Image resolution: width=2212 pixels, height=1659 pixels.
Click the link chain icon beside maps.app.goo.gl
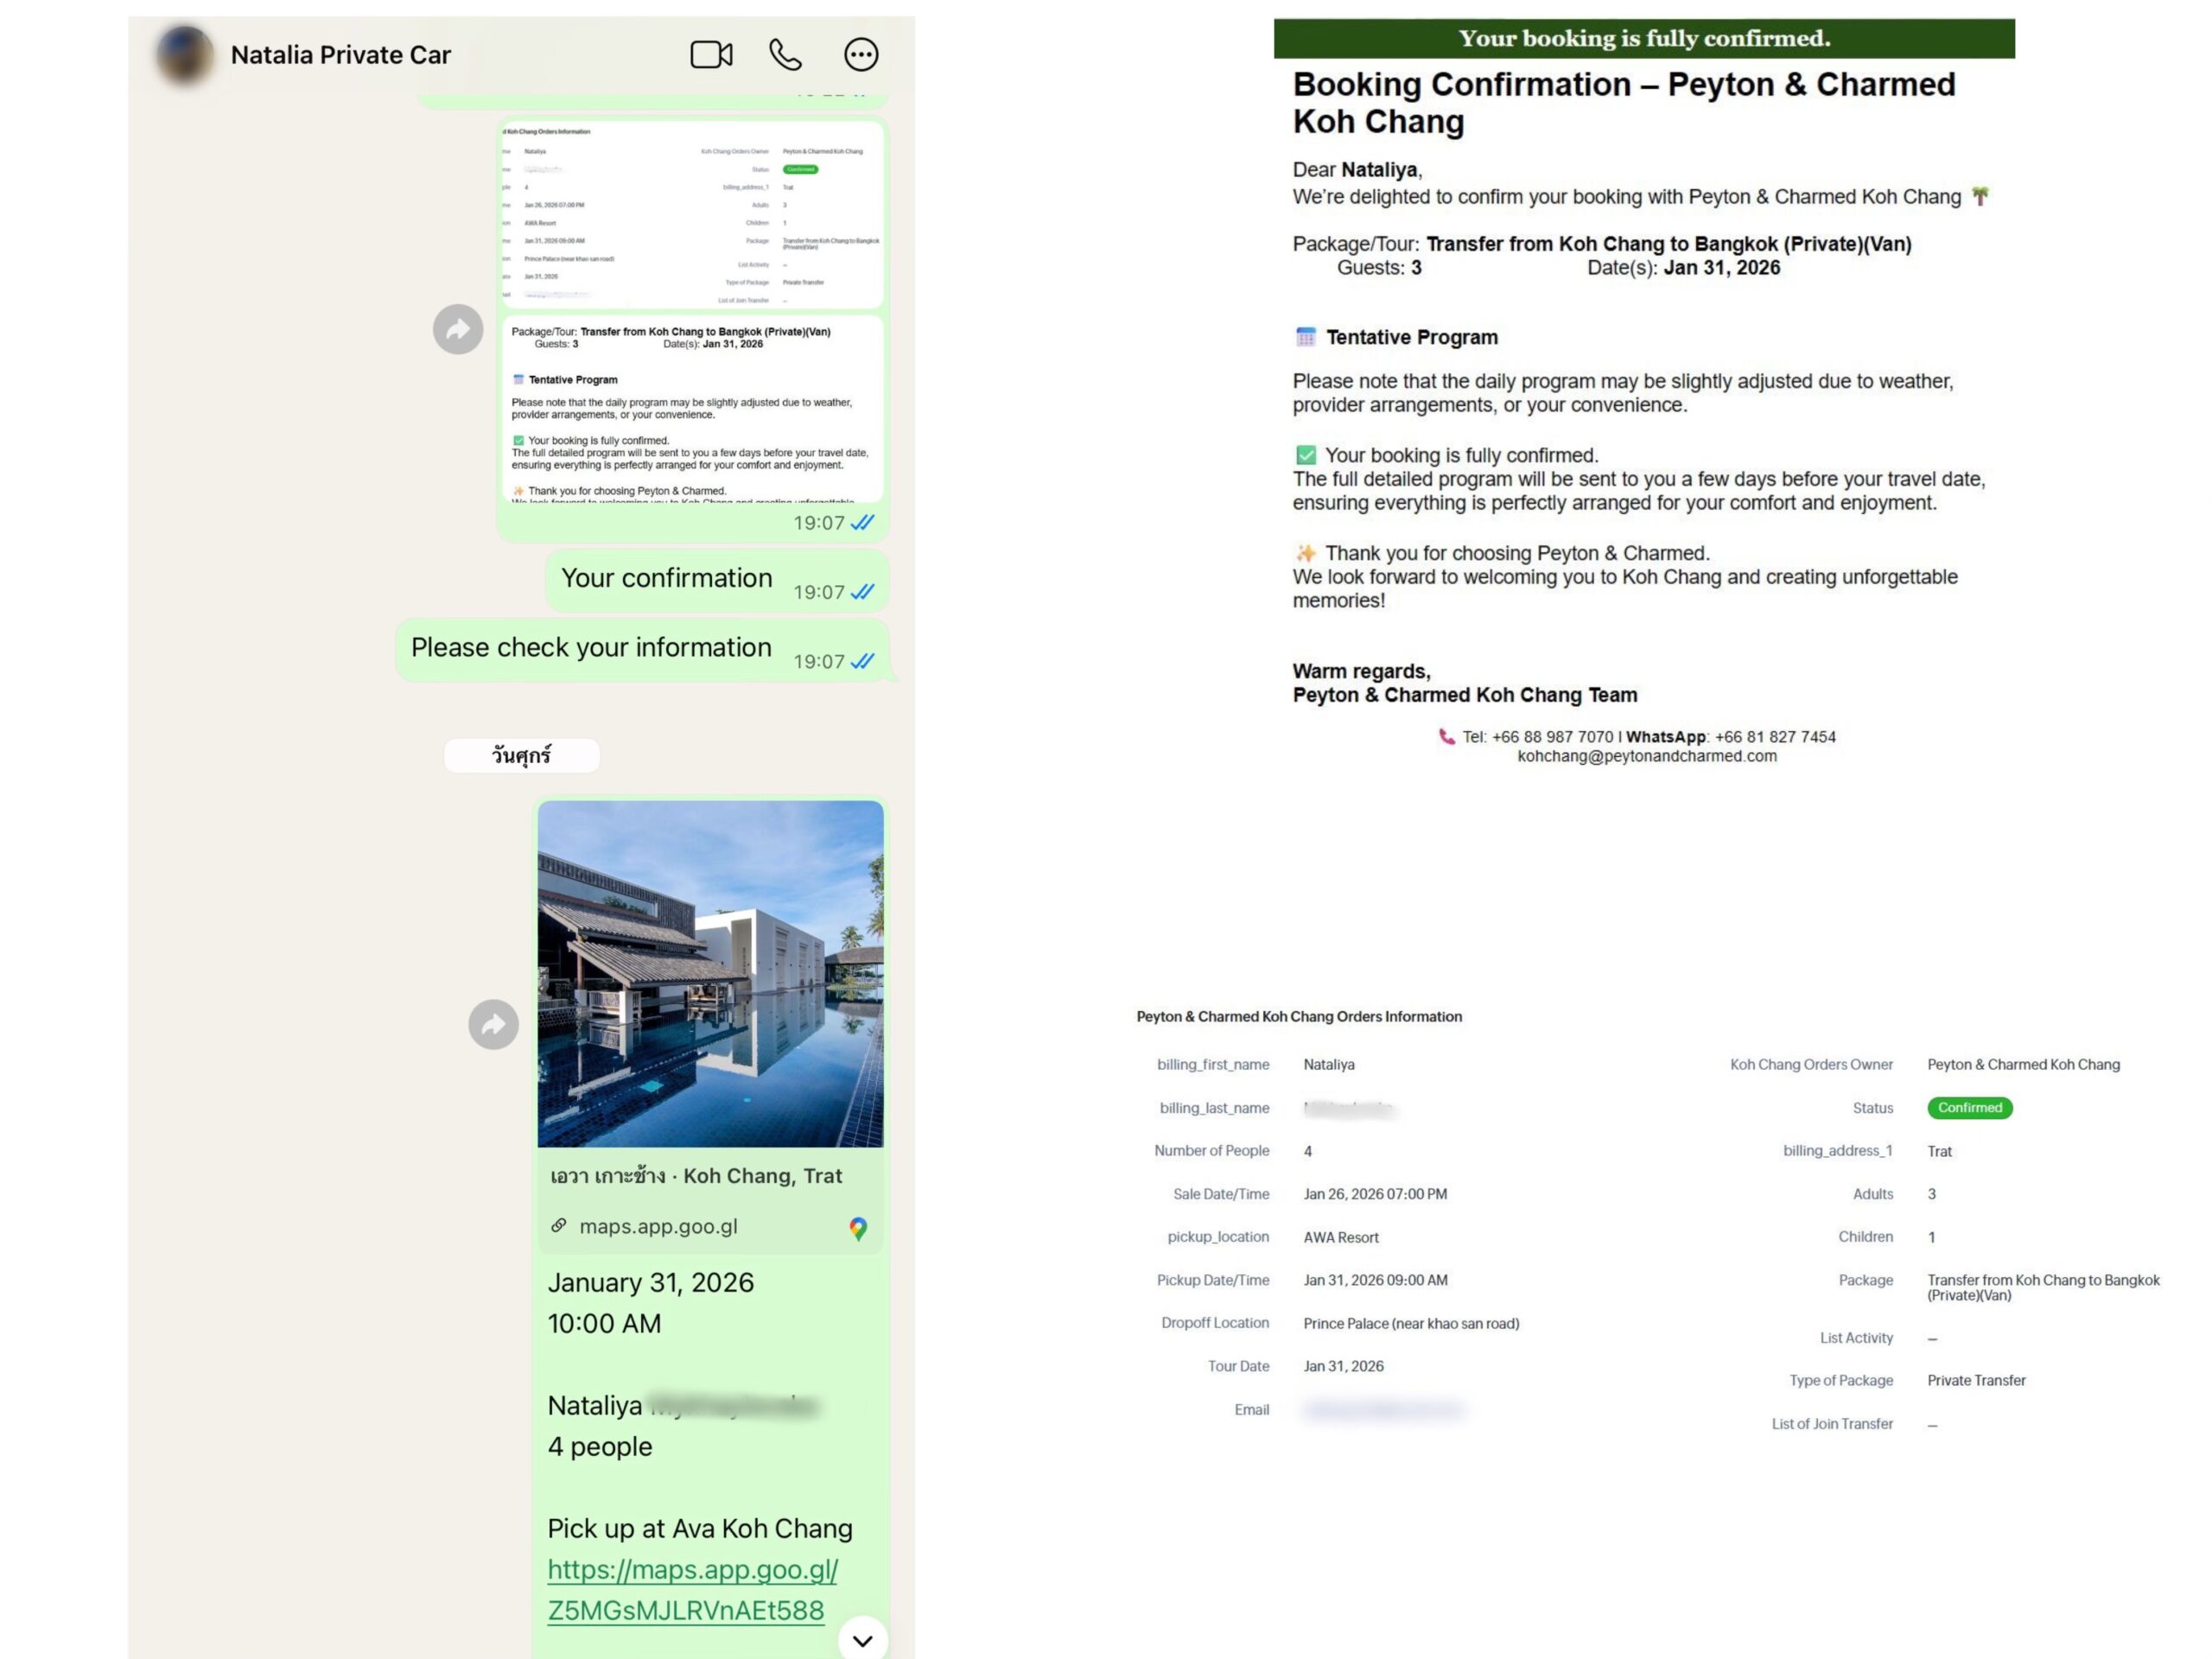[559, 1225]
